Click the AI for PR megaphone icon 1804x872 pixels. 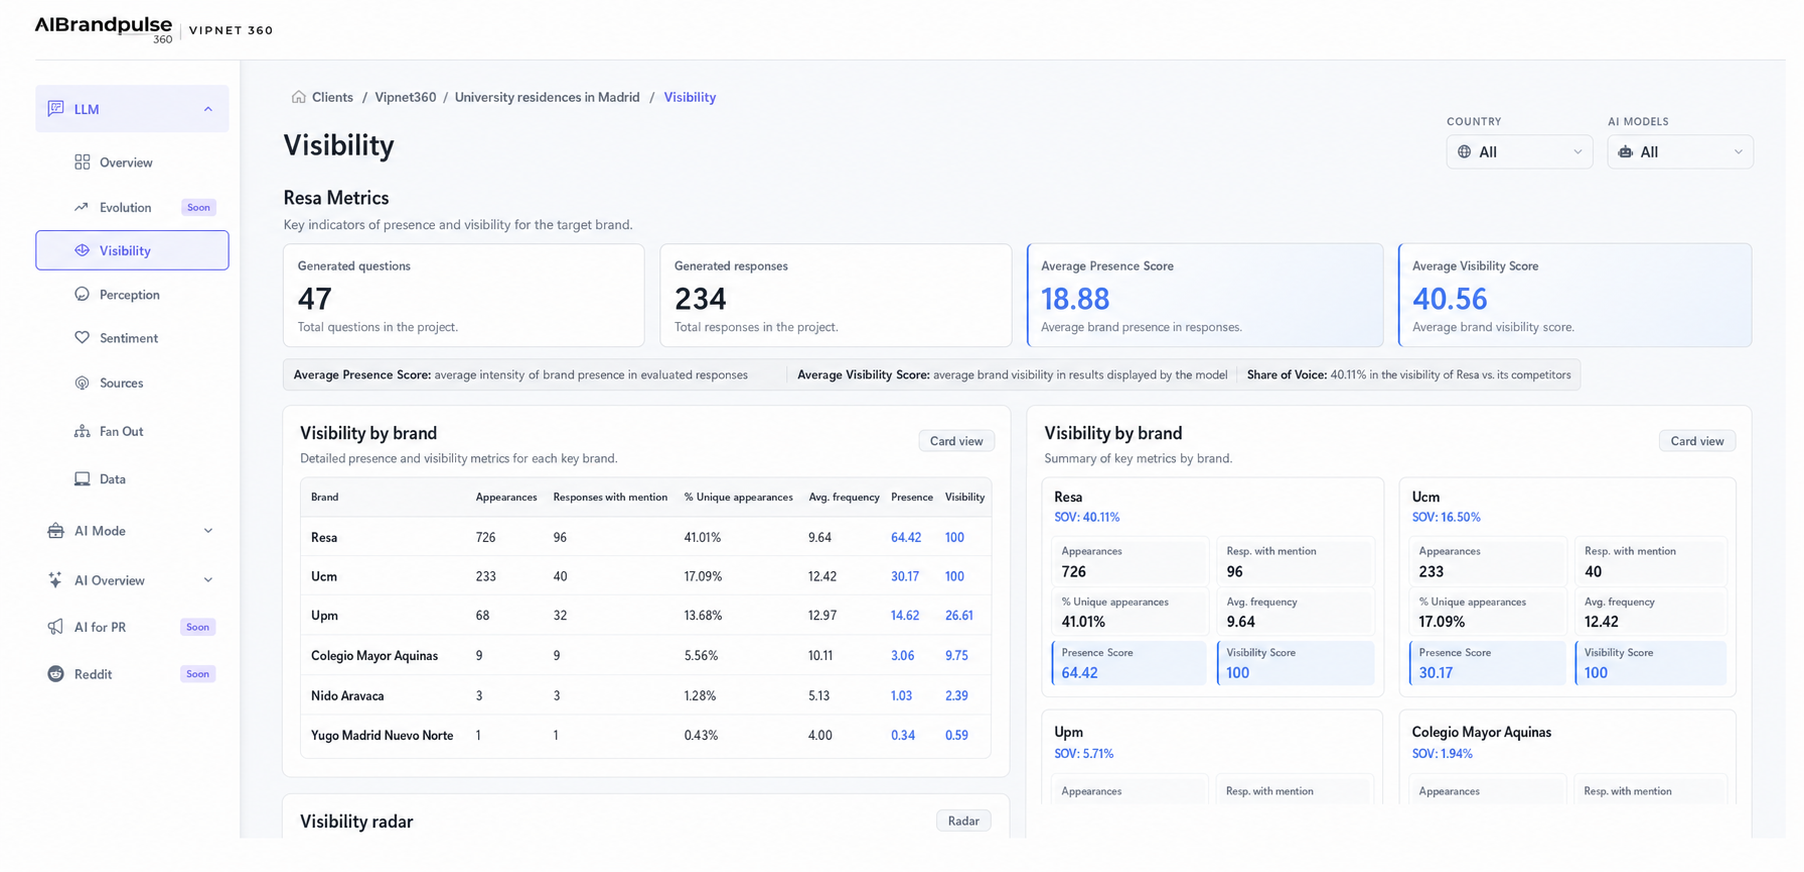point(56,627)
